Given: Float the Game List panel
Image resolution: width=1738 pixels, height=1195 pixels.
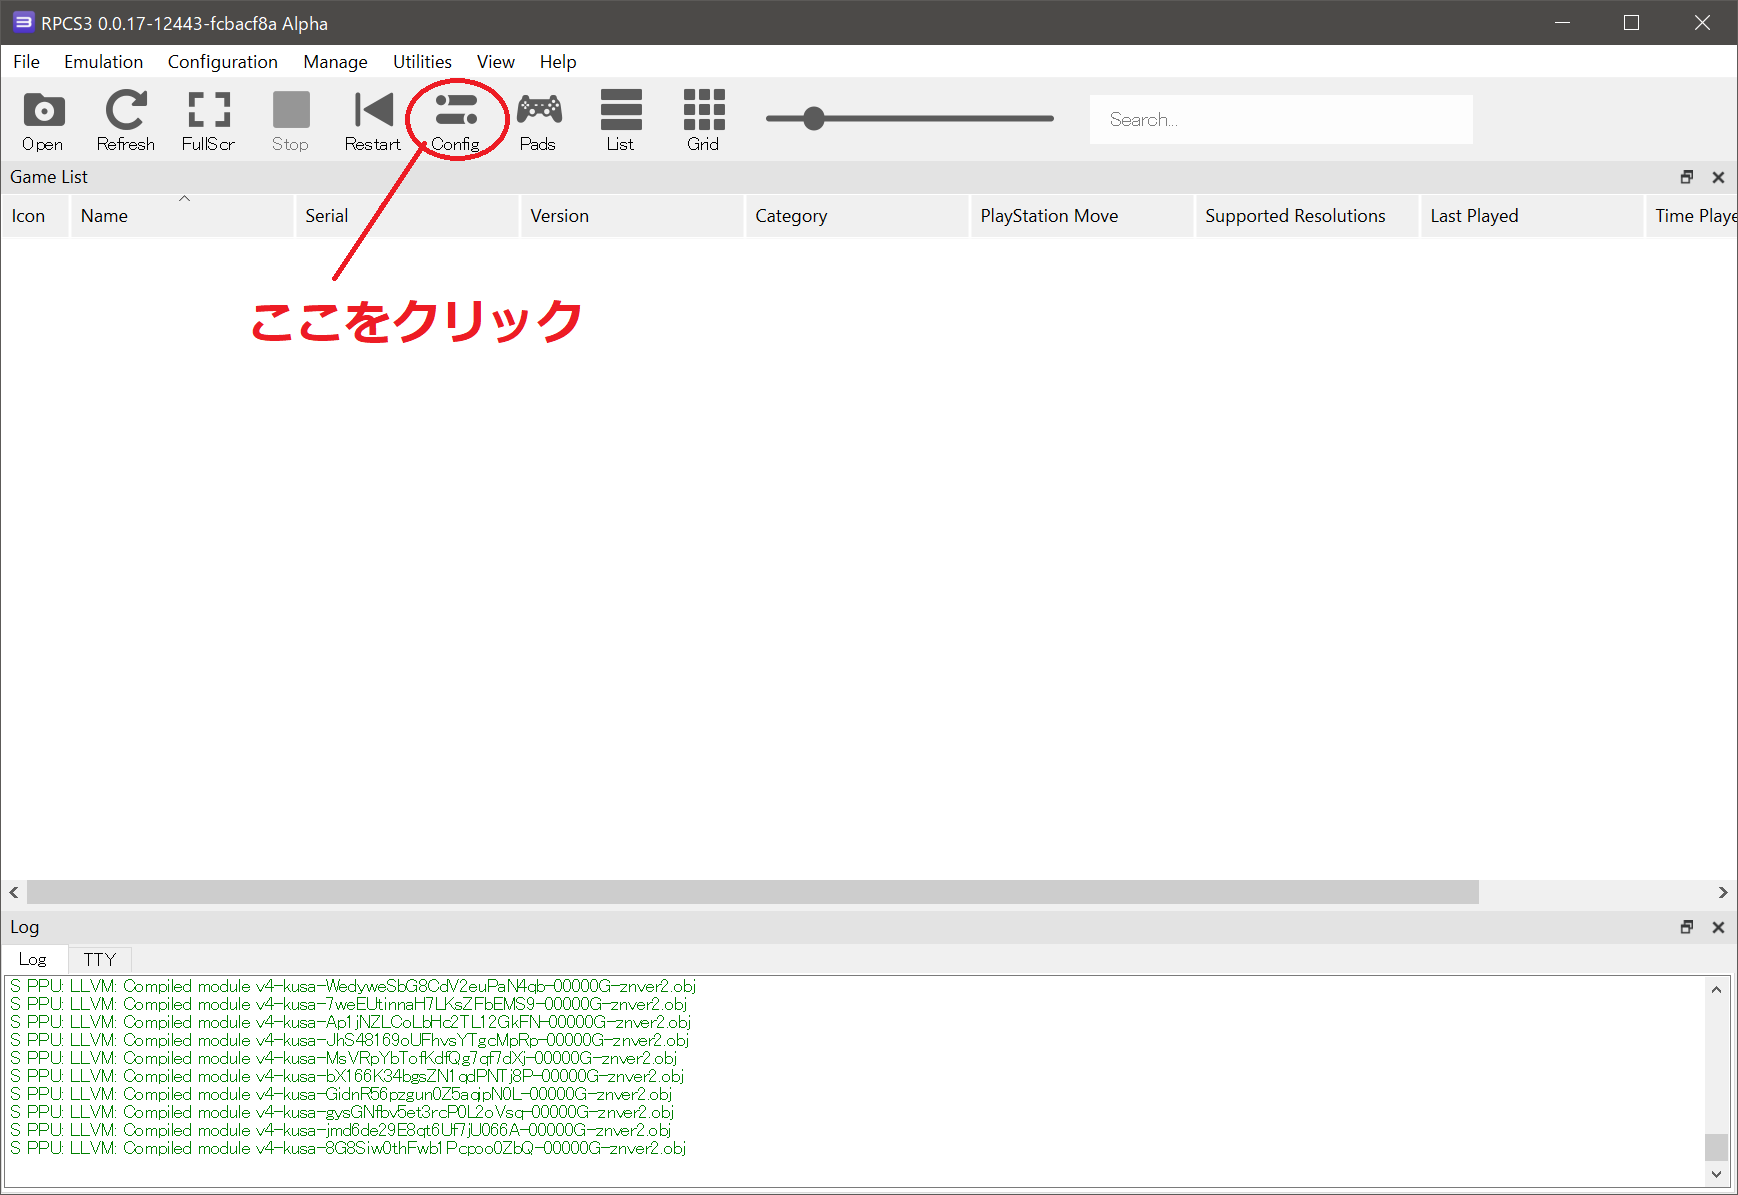Looking at the screenshot, I should pos(1687,177).
